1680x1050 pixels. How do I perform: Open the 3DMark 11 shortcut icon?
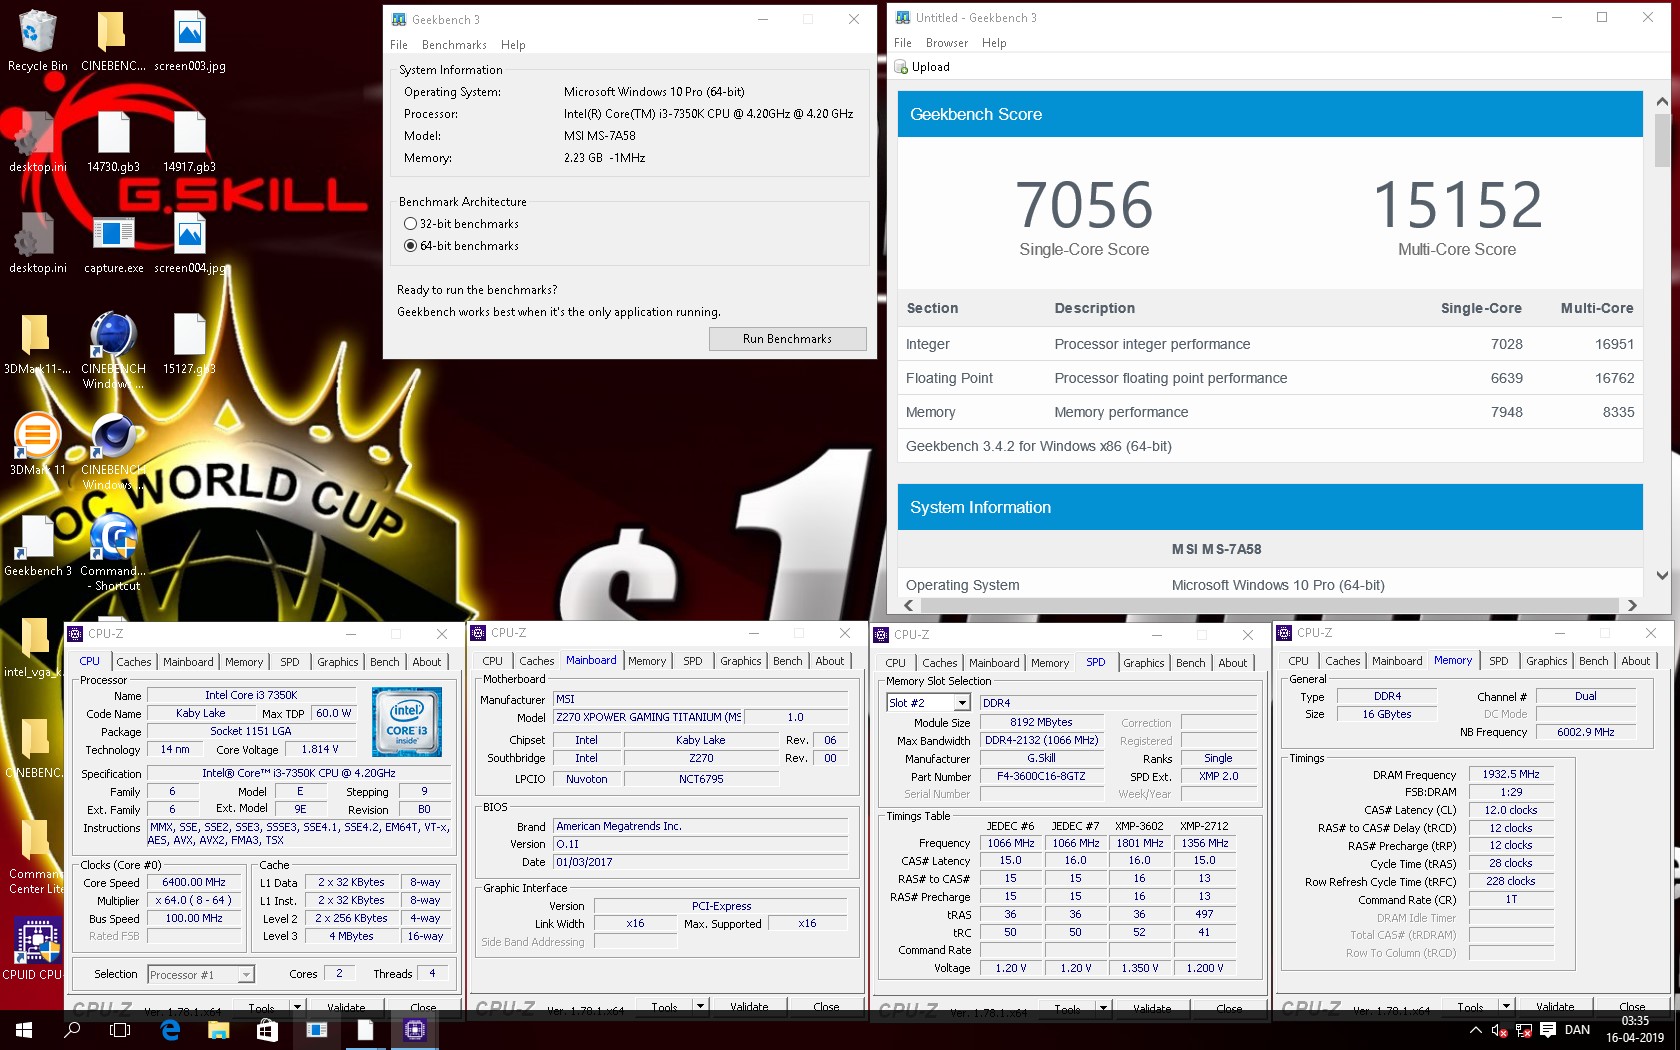coord(38,445)
